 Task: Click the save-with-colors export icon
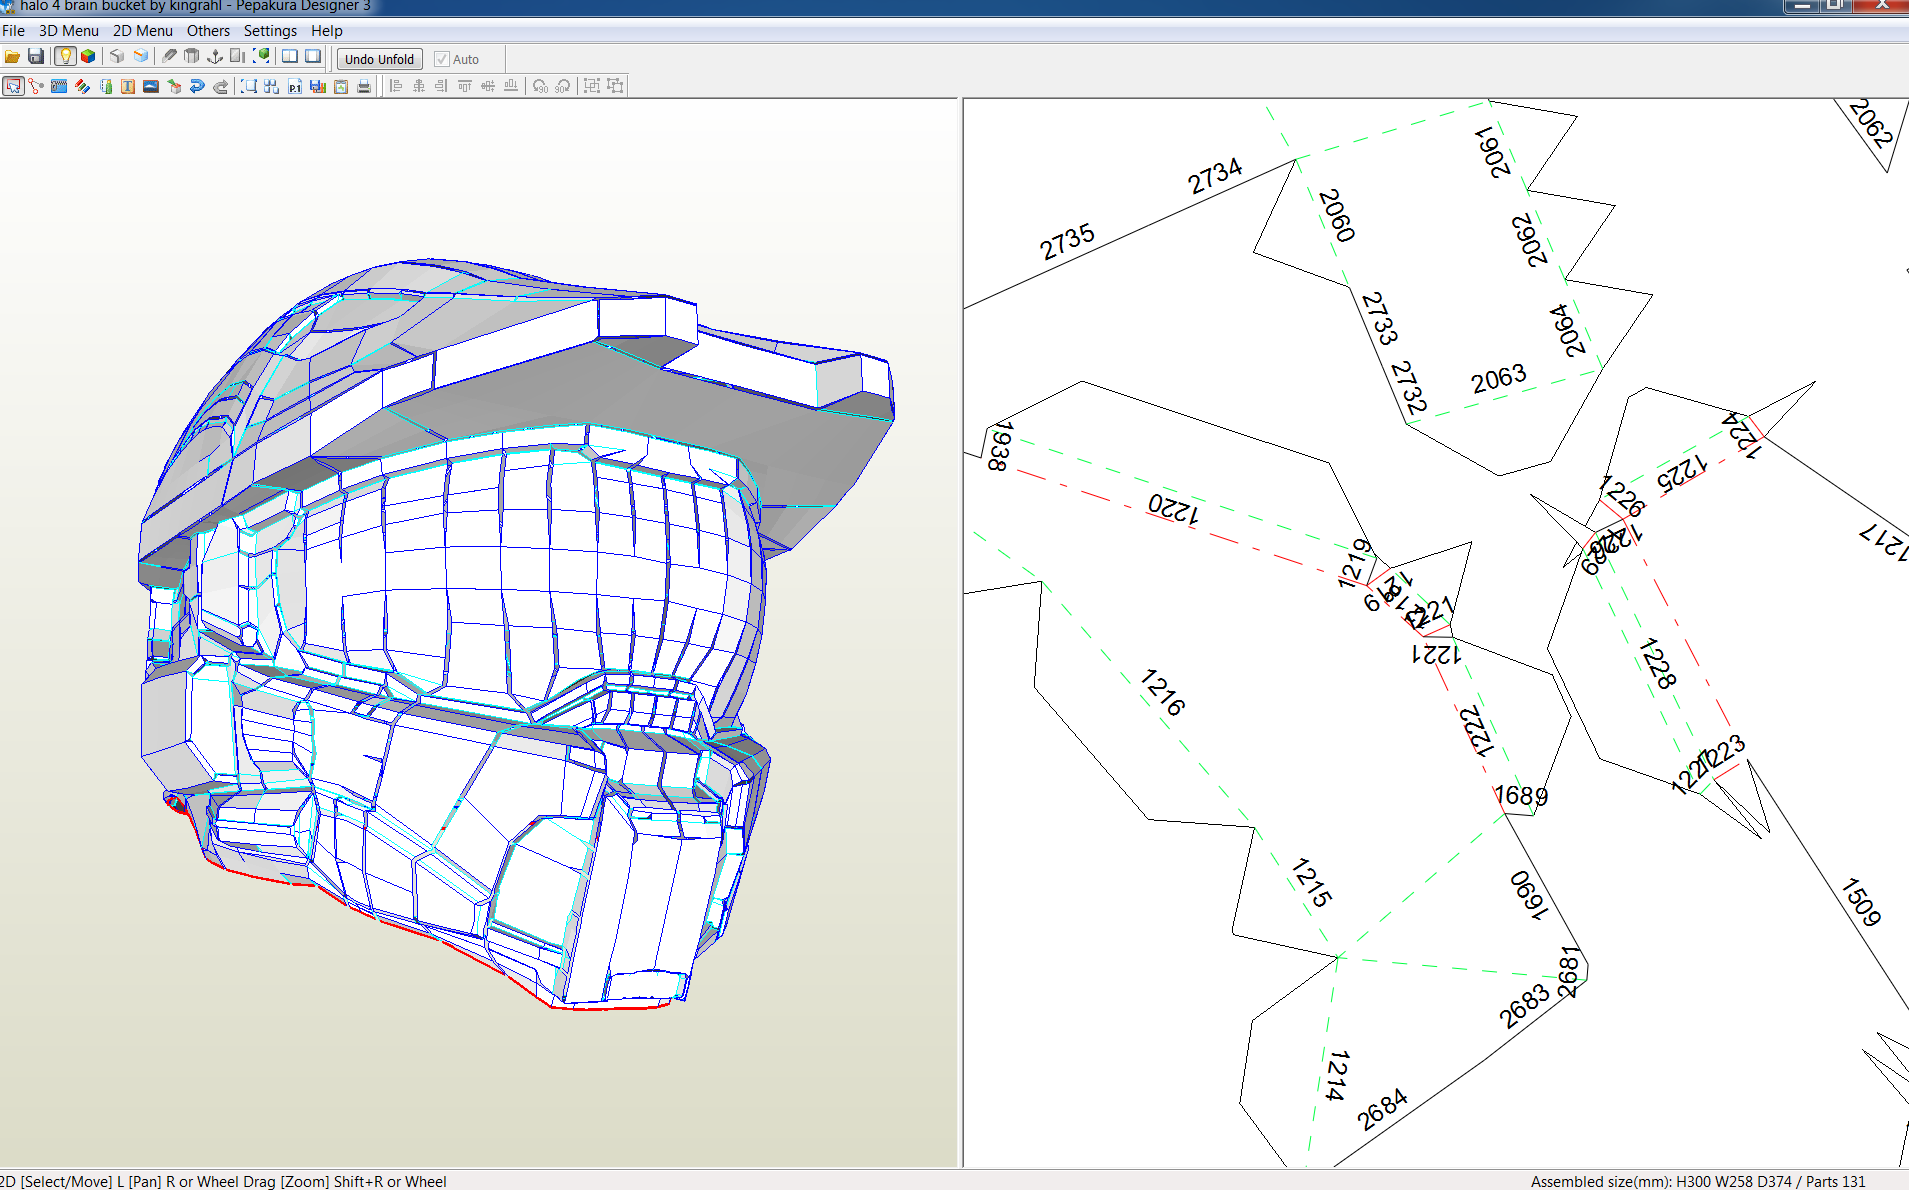click(318, 87)
